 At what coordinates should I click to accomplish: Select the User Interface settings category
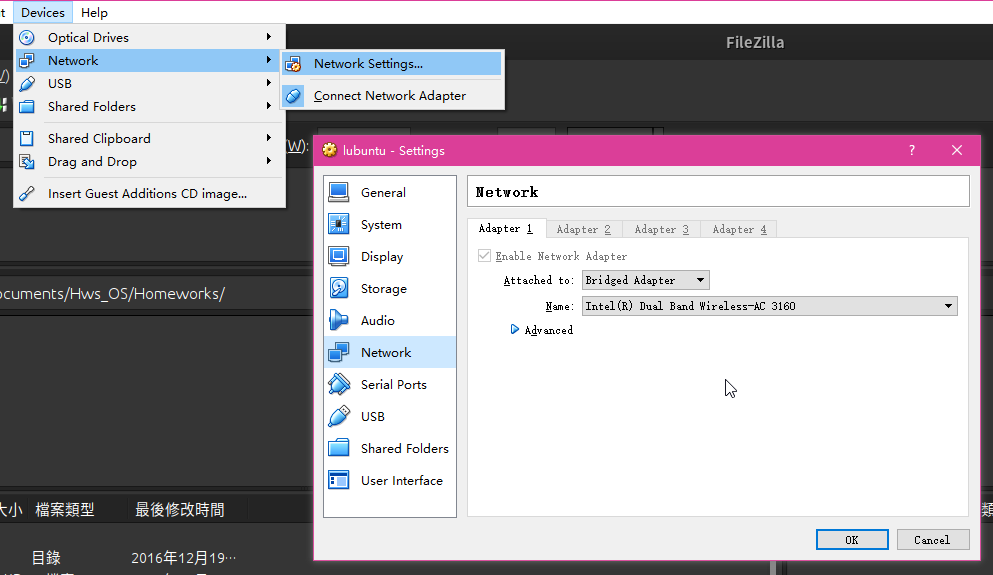(390, 481)
